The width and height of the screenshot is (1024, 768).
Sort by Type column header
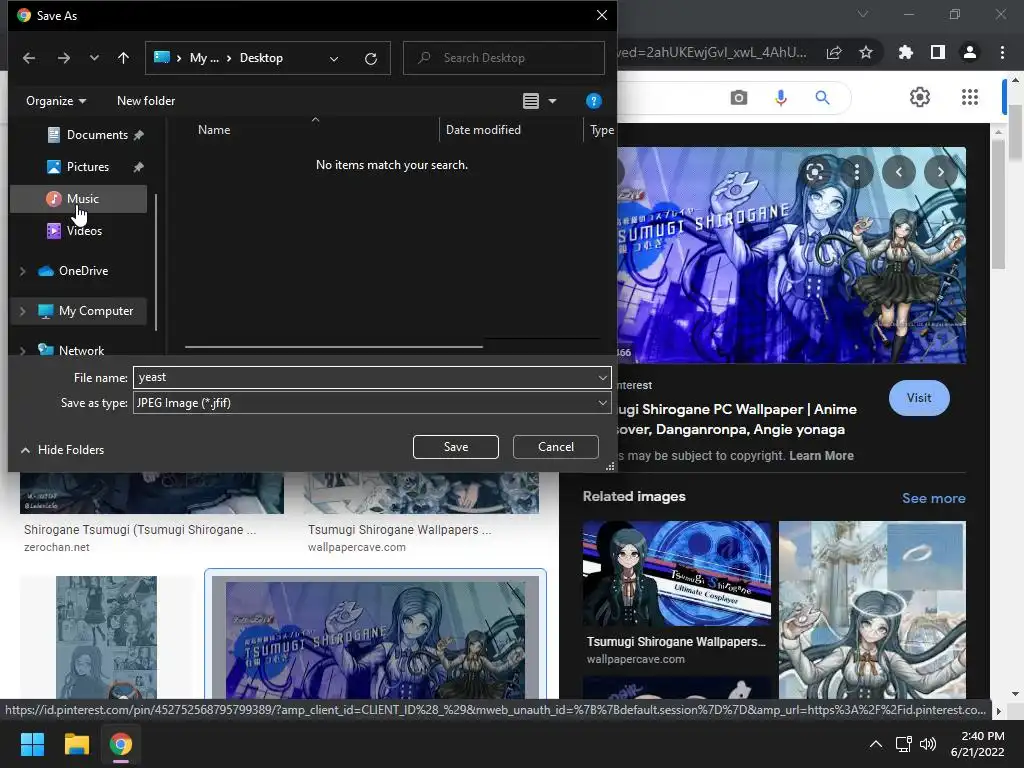coord(601,130)
